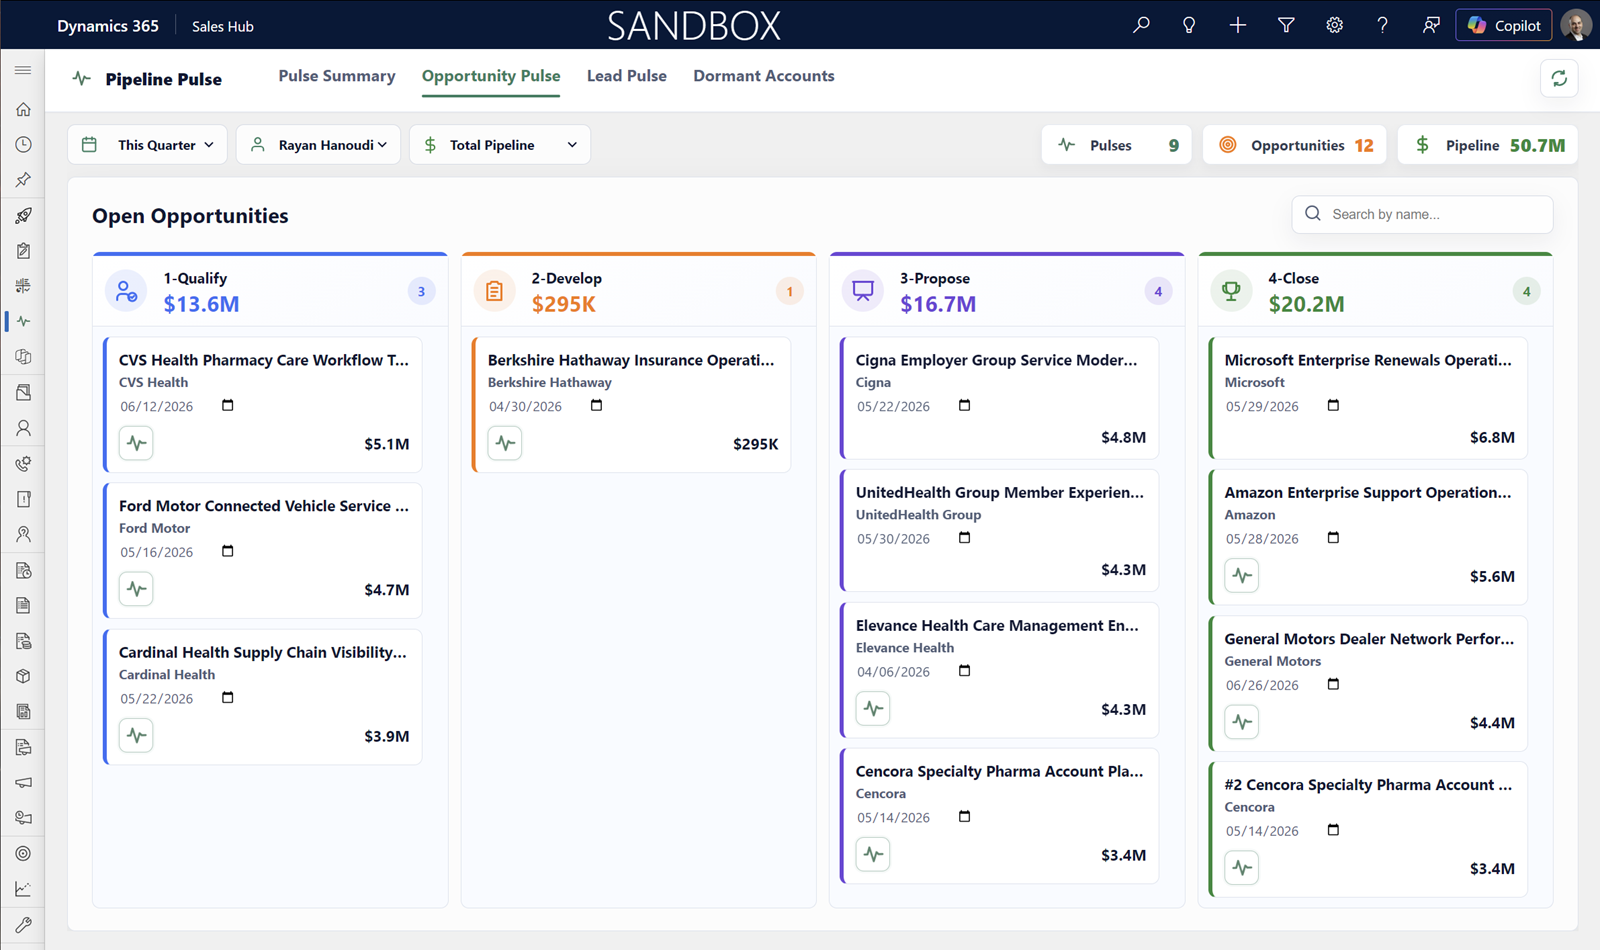Switch to Lead Pulse tab
Viewport: 1600px width, 950px height.
click(627, 76)
